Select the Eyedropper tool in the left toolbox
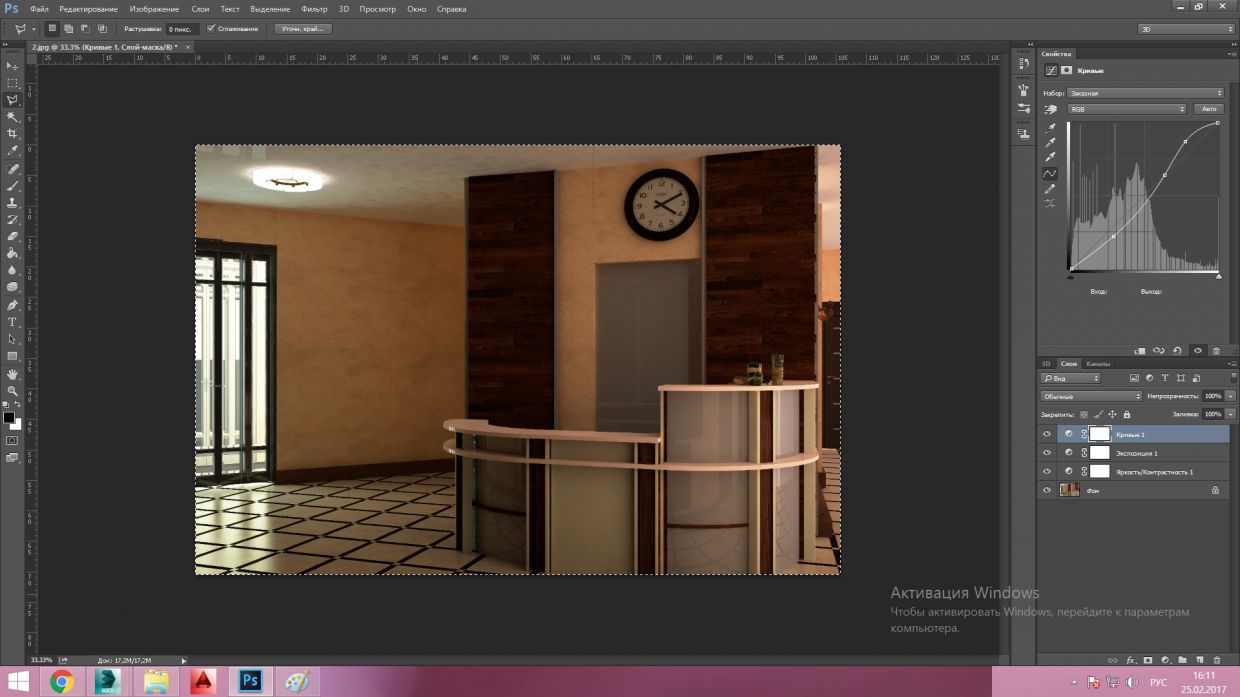This screenshot has width=1240, height=697. coord(13,151)
